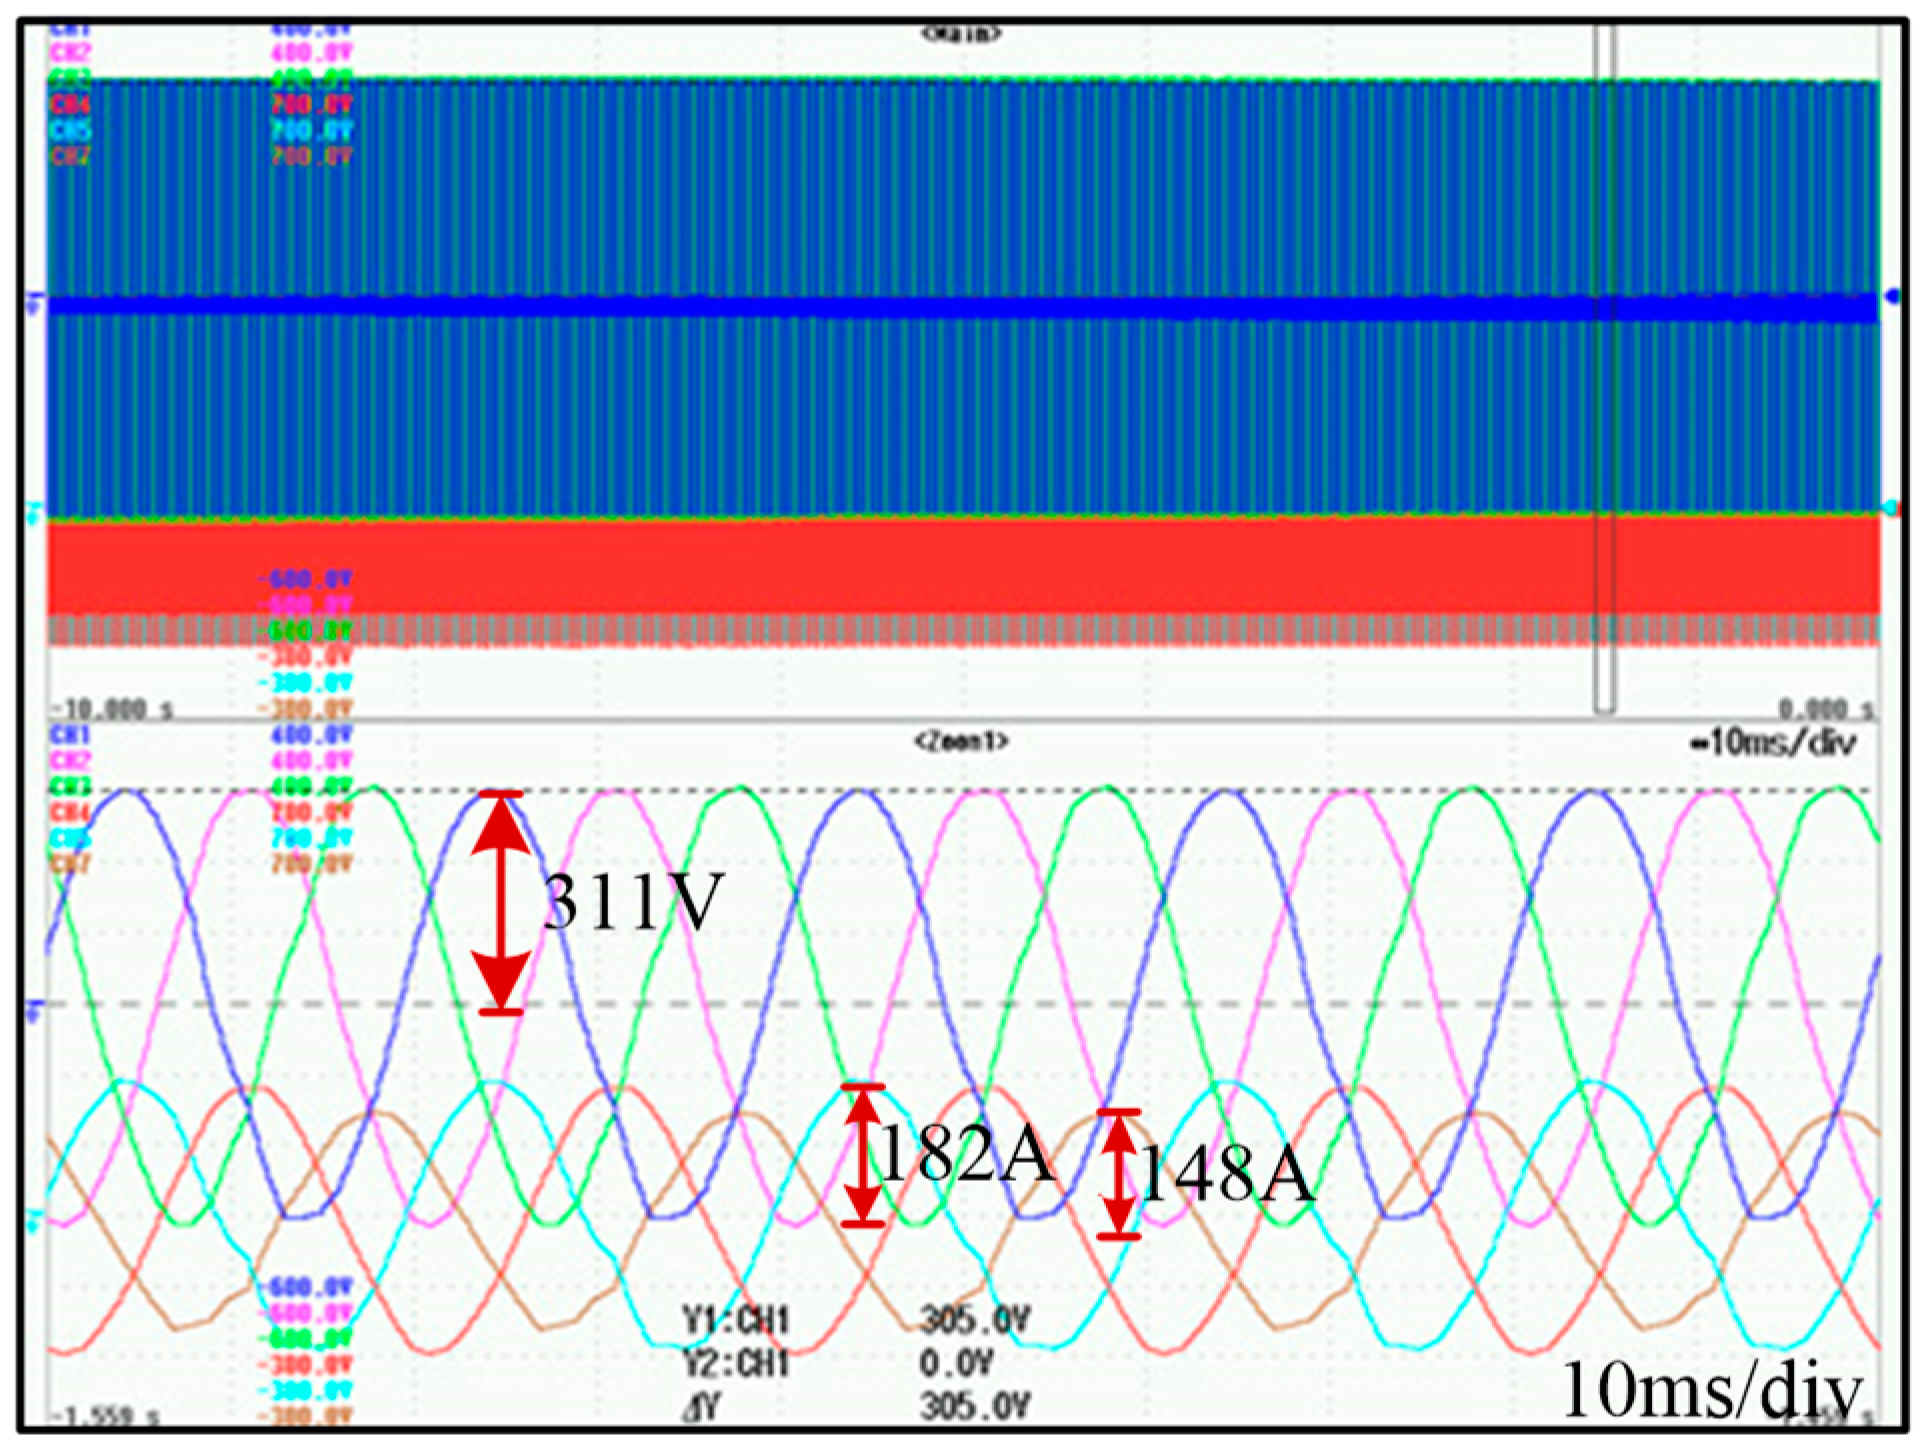Click the cyan ground marker right of main display

1889,508
